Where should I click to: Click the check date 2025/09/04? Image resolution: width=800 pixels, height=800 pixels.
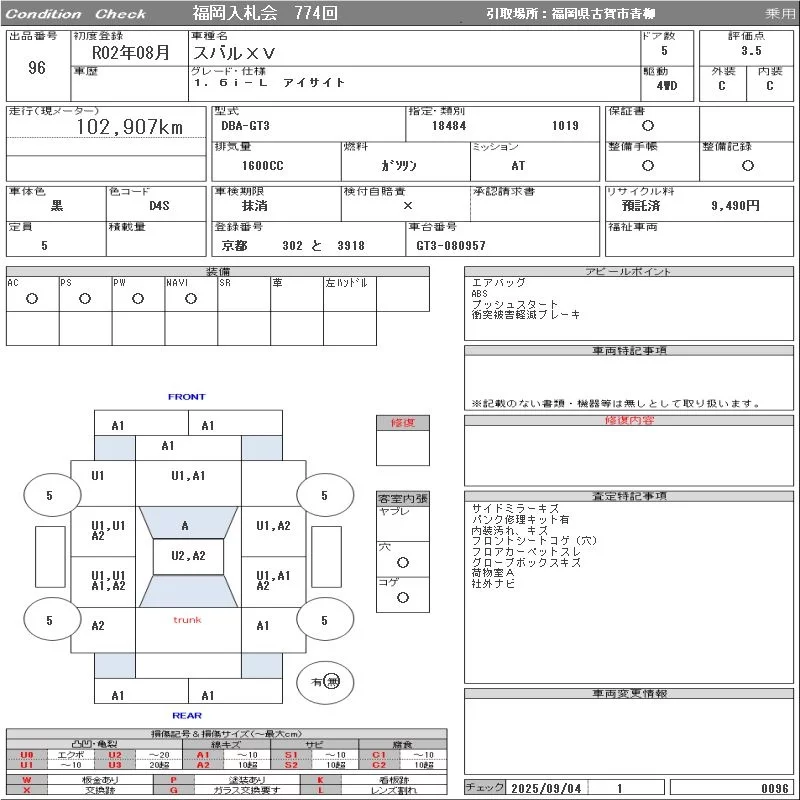(546, 788)
